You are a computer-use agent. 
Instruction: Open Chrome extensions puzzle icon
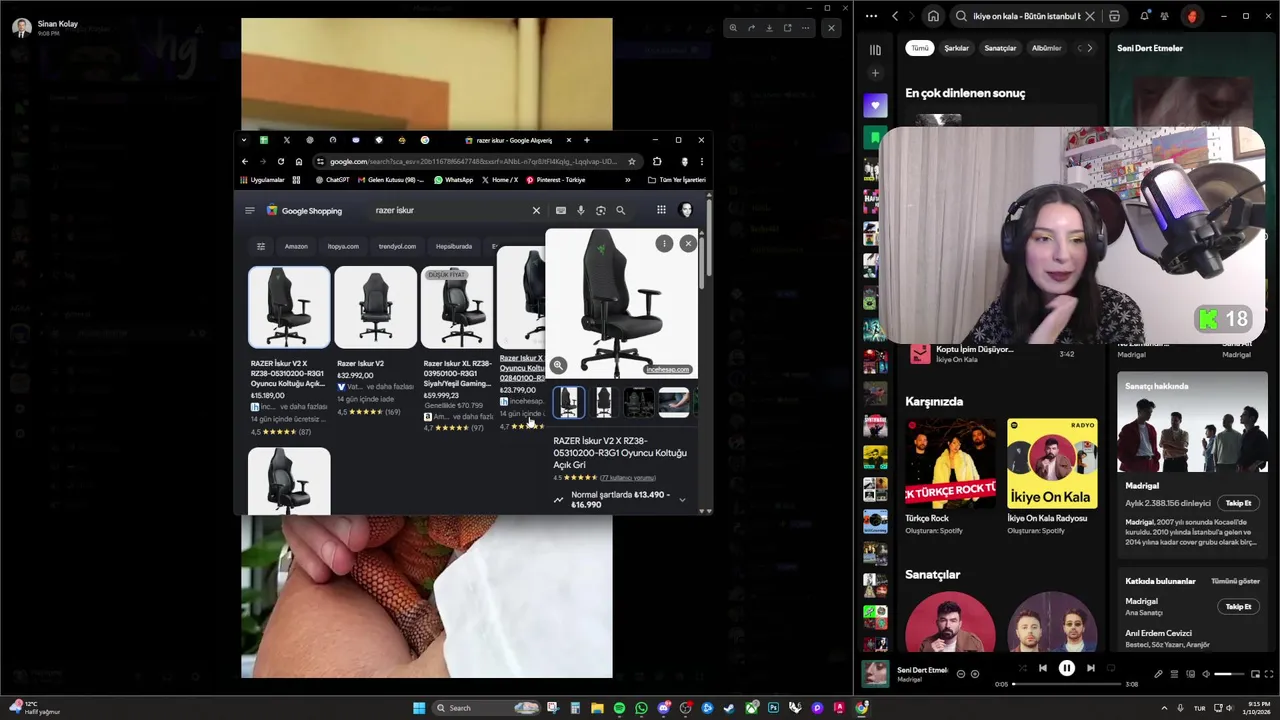[x=657, y=161]
